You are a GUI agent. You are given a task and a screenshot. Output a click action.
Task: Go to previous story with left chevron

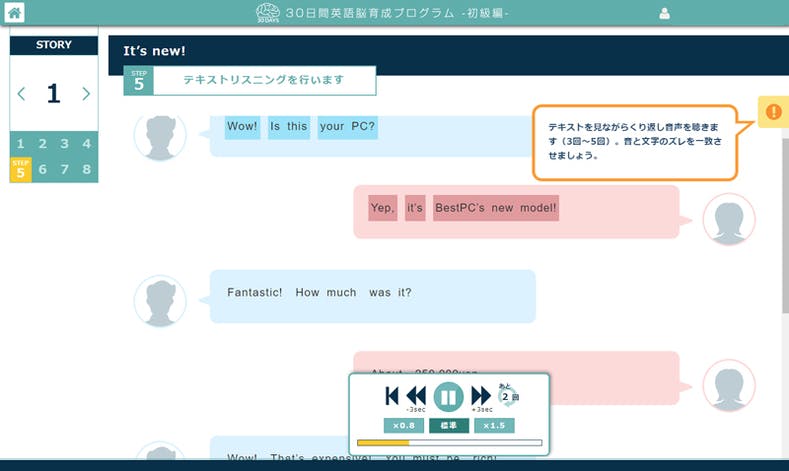tap(22, 94)
